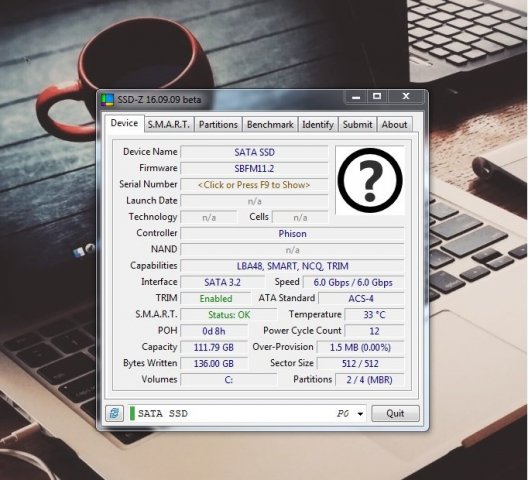The width and height of the screenshot is (528, 480).
Task: Click the Capabilities value 'LBA48, SMART, NCQ, TRIM'
Action: 292,266
